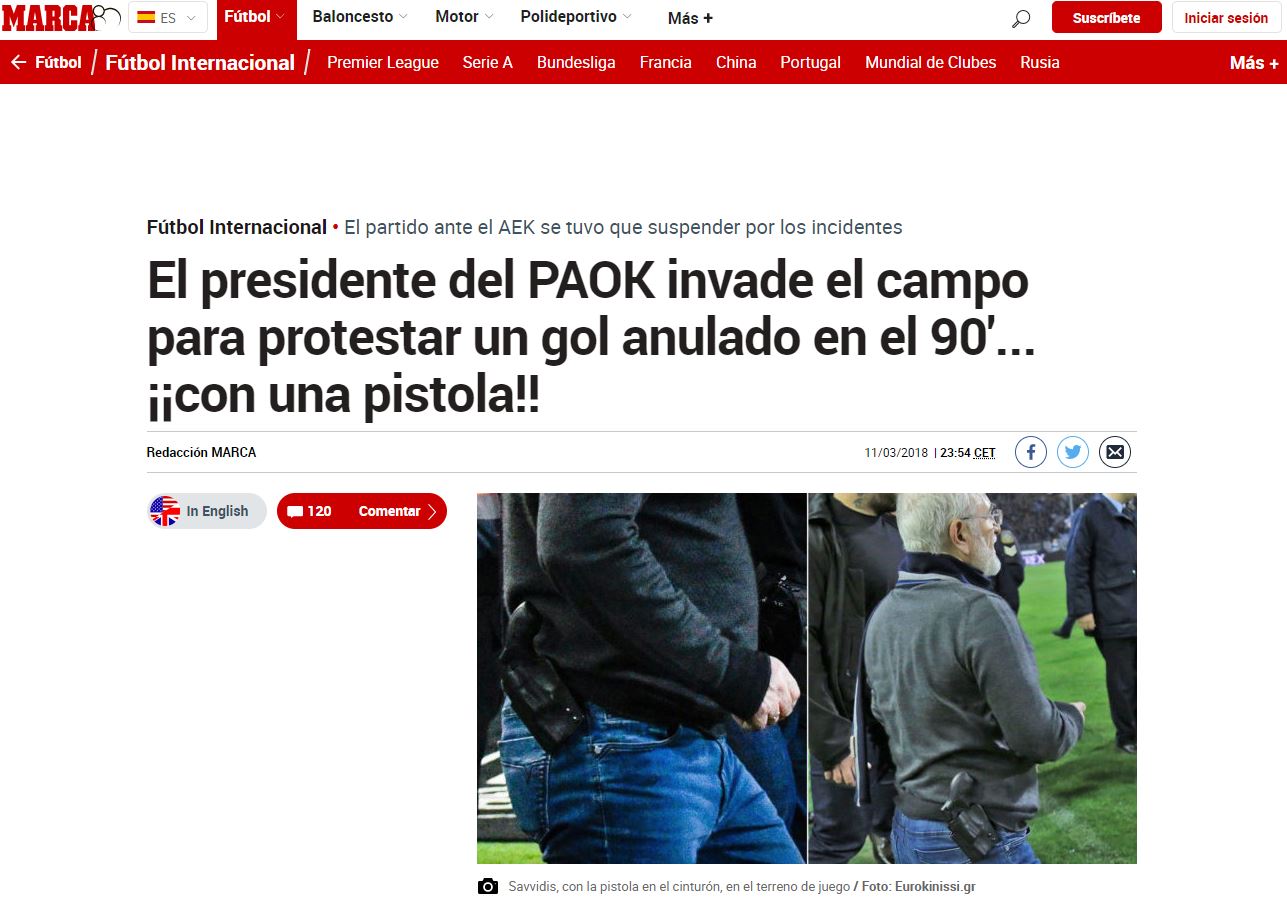Click the PAOK president article photo
The height and width of the screenshot is (902, 1287).
(x=806, y=678)
